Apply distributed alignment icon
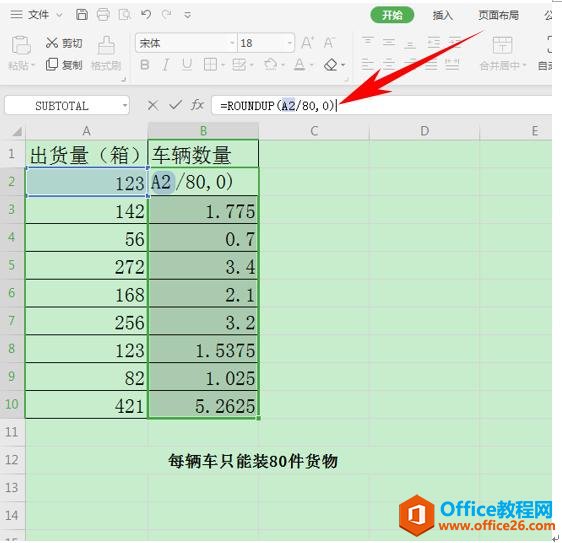Image resolution: width=562 pixels, height=543 pixels. (452, 65)
